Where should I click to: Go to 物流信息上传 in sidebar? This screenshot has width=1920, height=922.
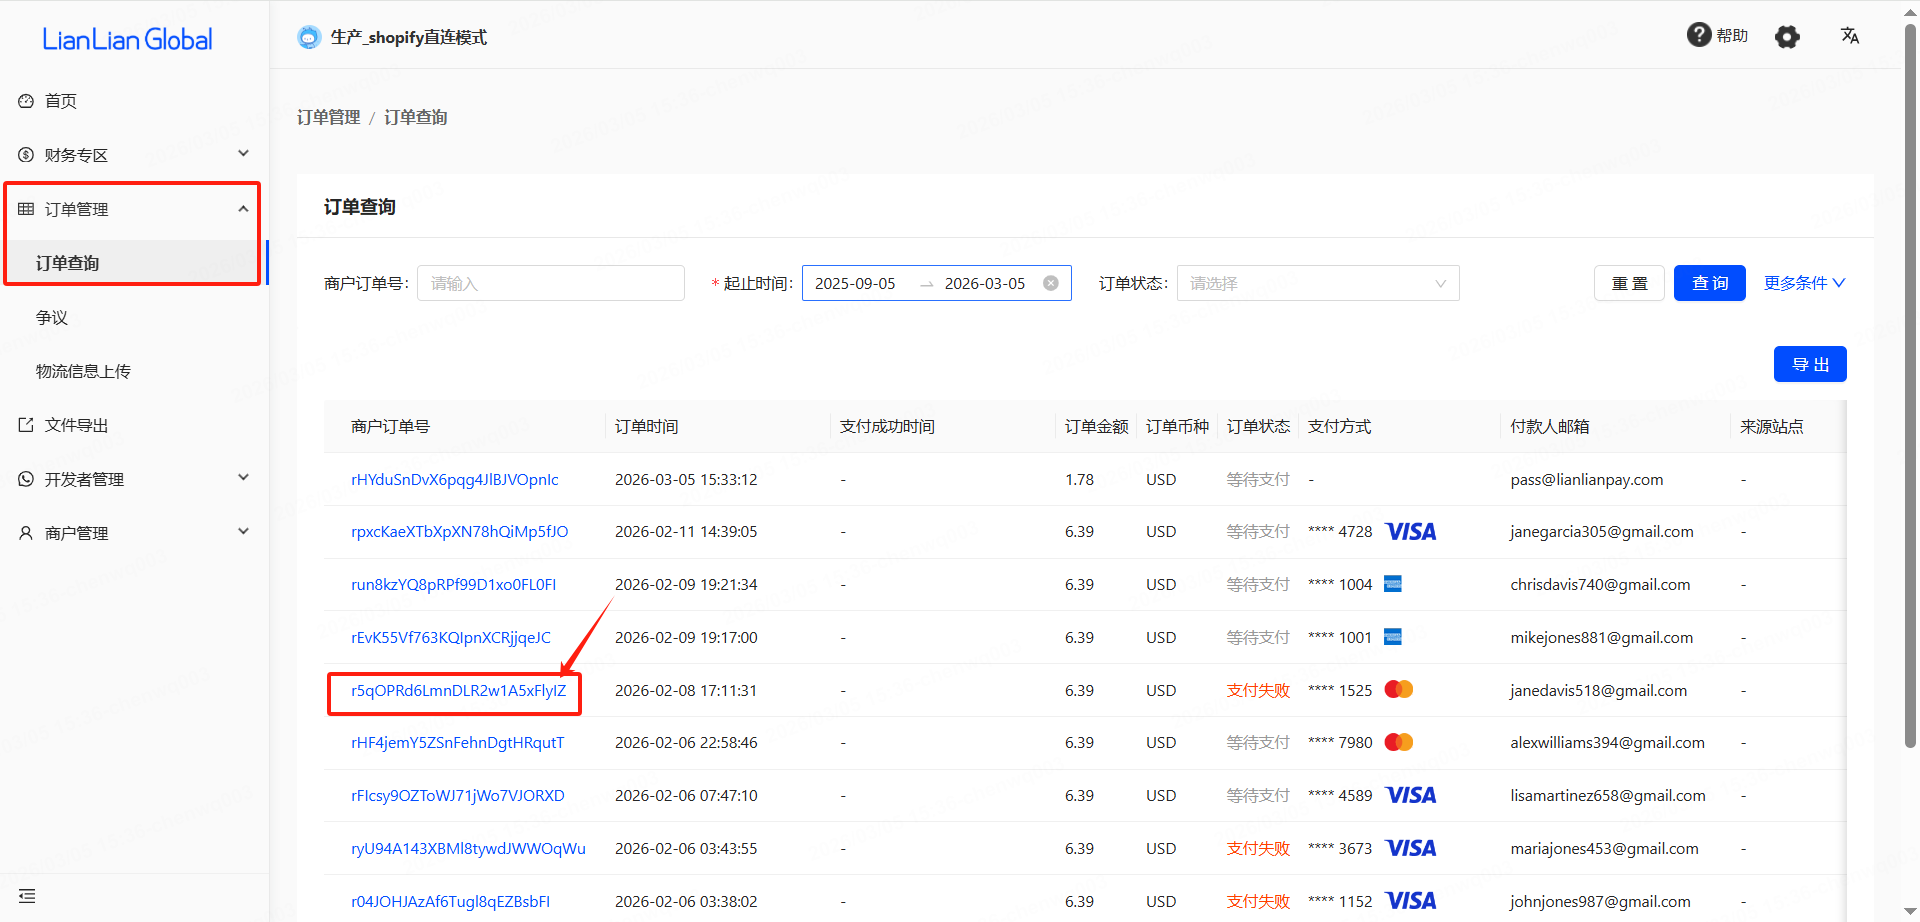point(83,371)
